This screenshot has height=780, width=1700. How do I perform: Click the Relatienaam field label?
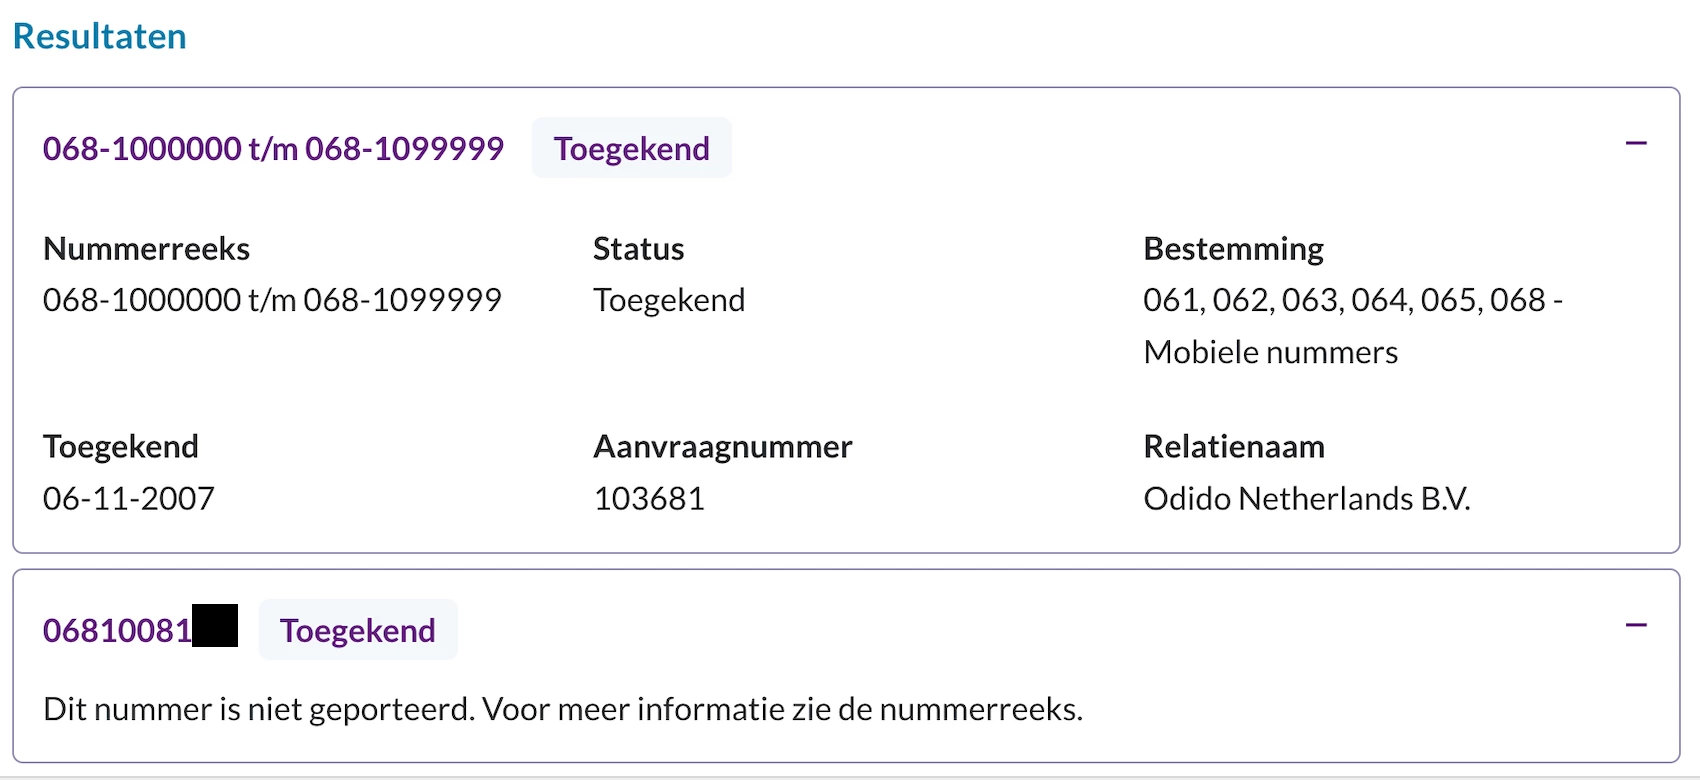click(x=1234, y=446)
